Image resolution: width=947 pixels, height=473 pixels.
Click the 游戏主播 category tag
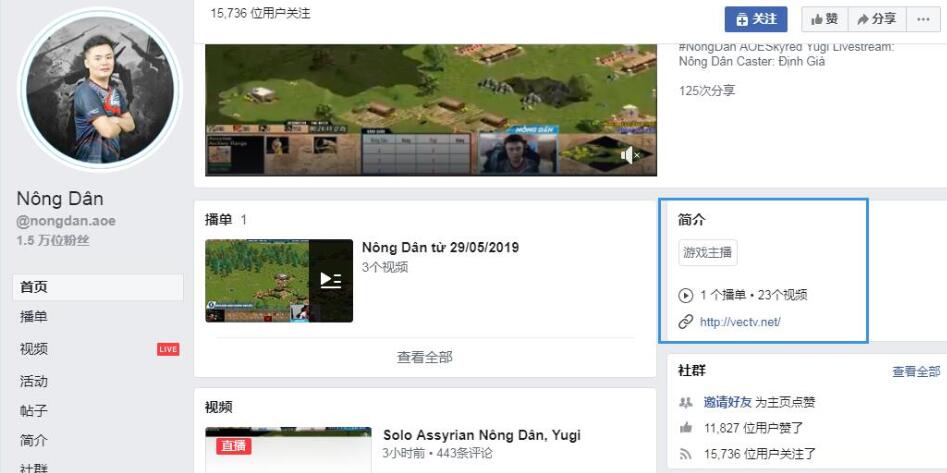(707, 253)
